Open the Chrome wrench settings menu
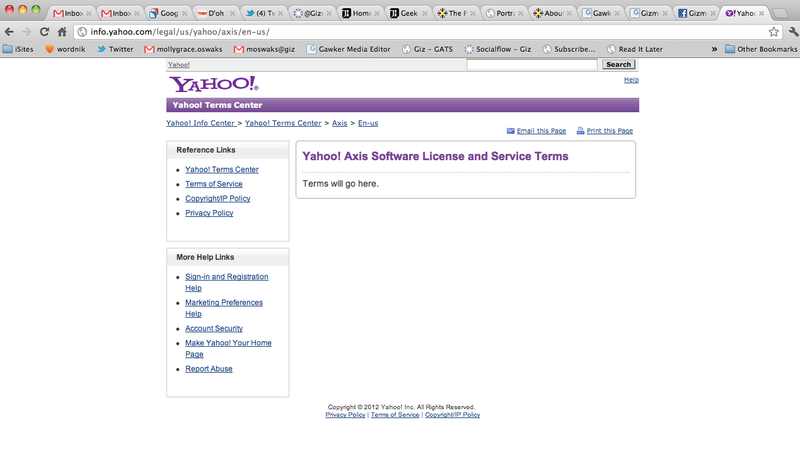 793,32
